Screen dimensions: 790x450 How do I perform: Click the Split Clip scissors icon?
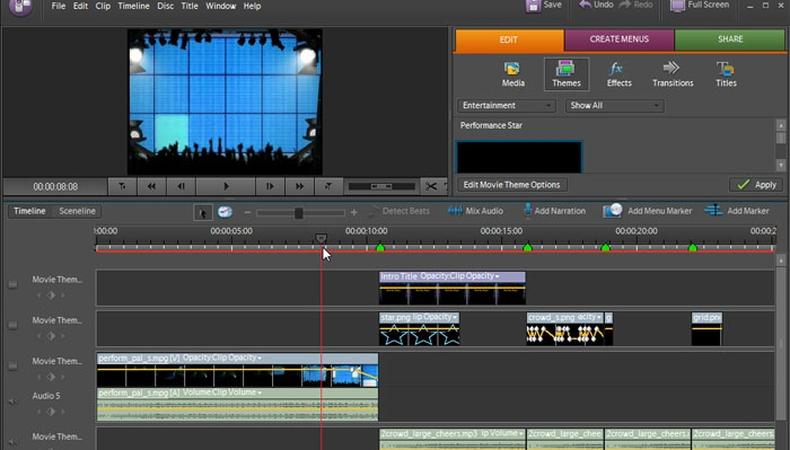[431, 186]
